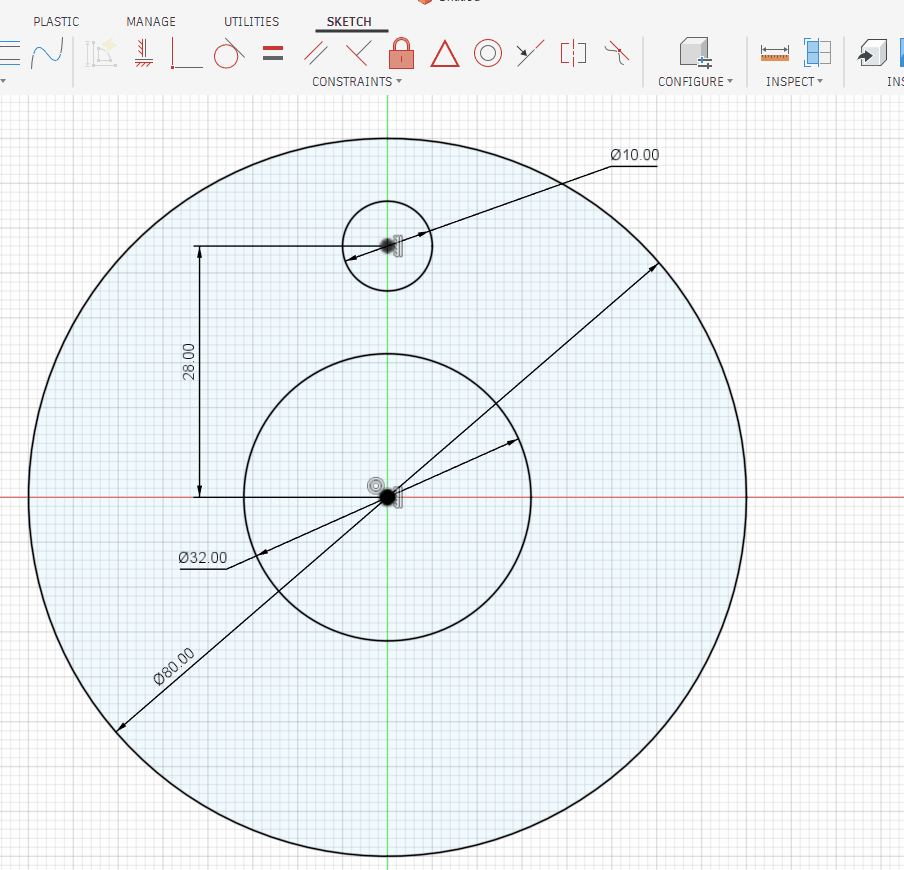The image size is (904, 870).
Task: Select the small circle's center point
Action: 387,246
